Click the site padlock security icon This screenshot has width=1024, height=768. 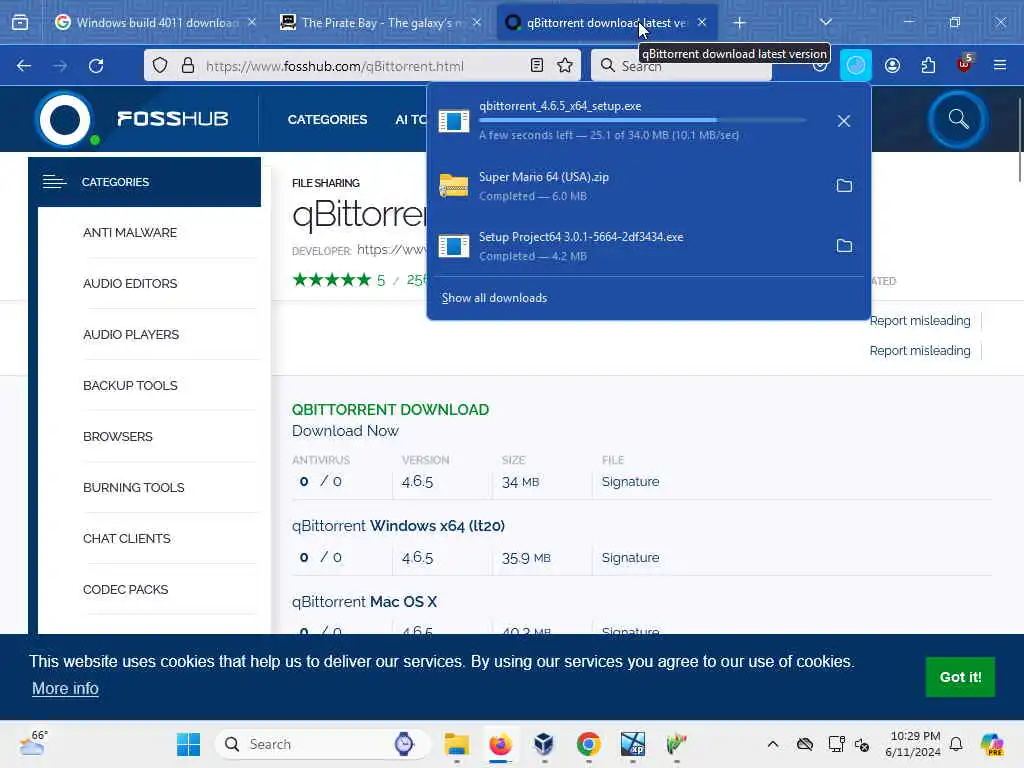188,66
